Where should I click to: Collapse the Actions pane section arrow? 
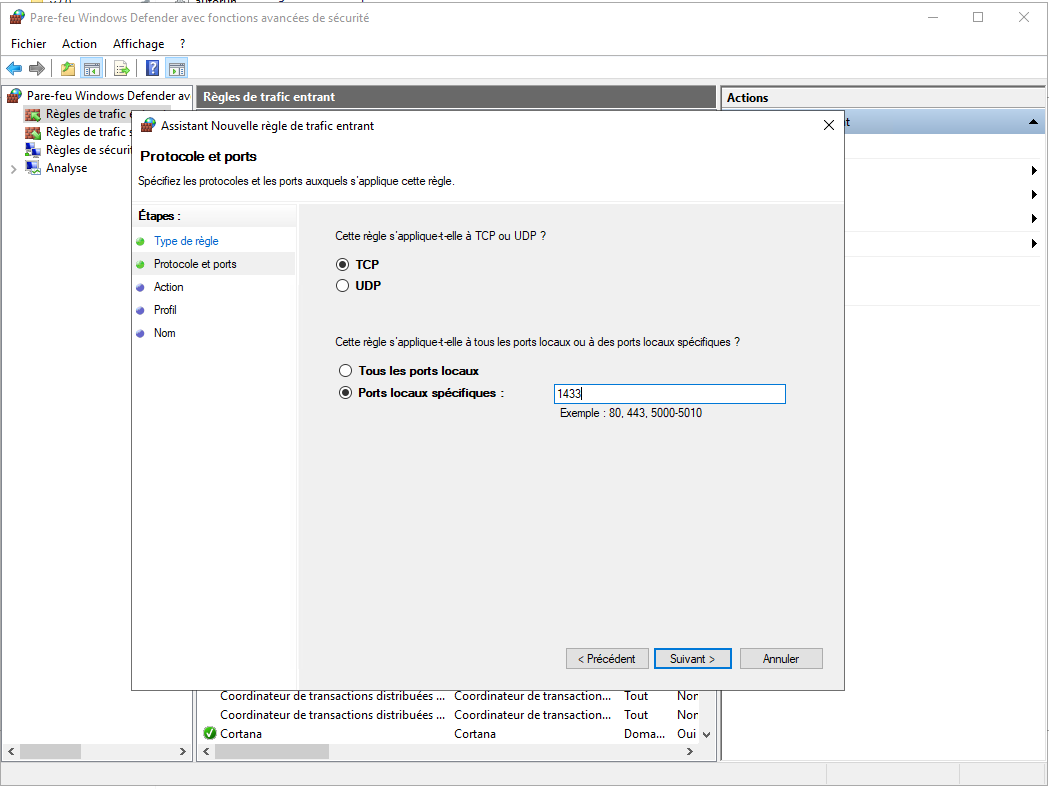coord(1033,122)
